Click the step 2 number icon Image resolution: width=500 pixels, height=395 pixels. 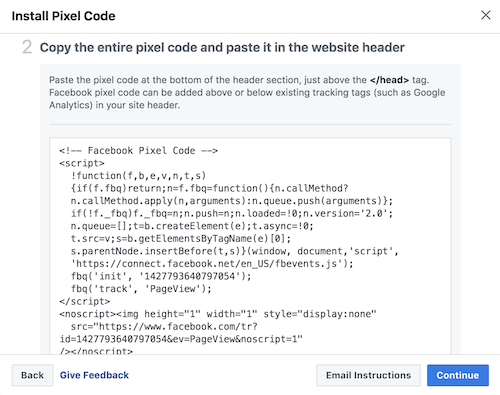pos(27,47)
